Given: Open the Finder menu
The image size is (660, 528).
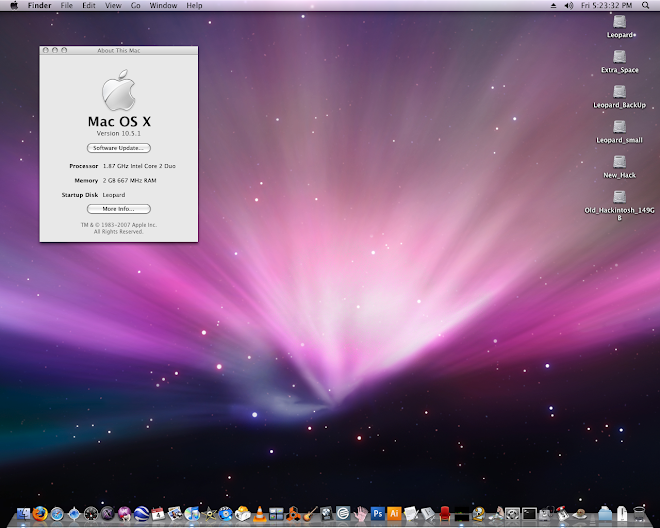Looking at the screenshot, I should [x=39, y=5].
